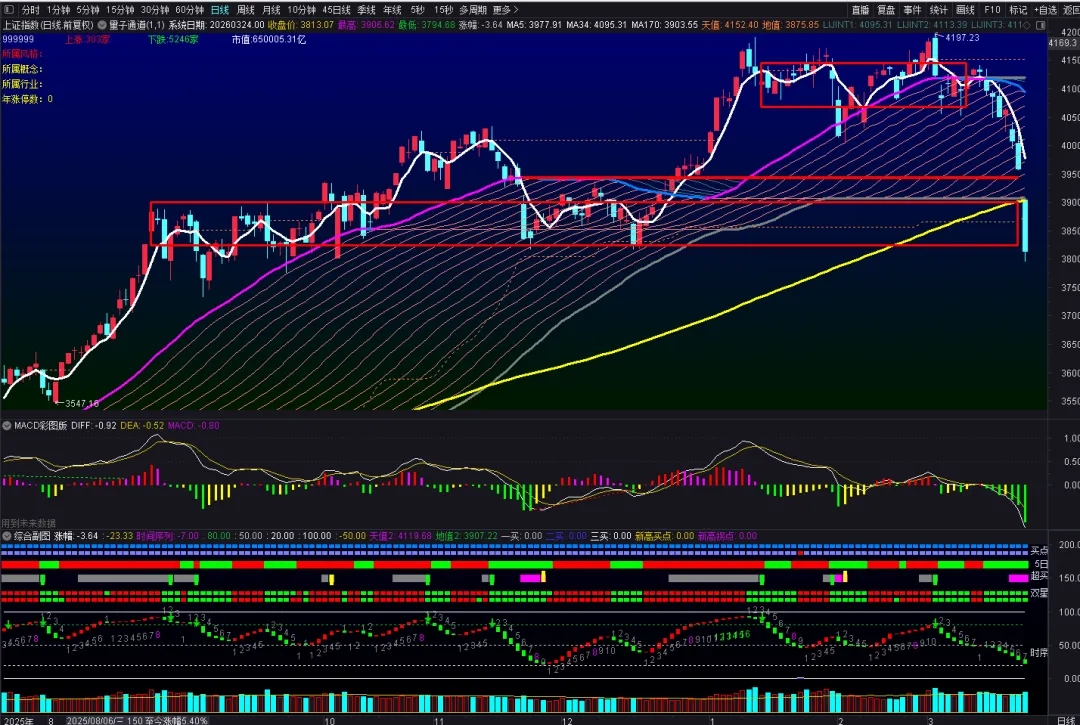1080x725 pixels.
Task: Activate the 画线 drawing tool button
Action: 966,10
